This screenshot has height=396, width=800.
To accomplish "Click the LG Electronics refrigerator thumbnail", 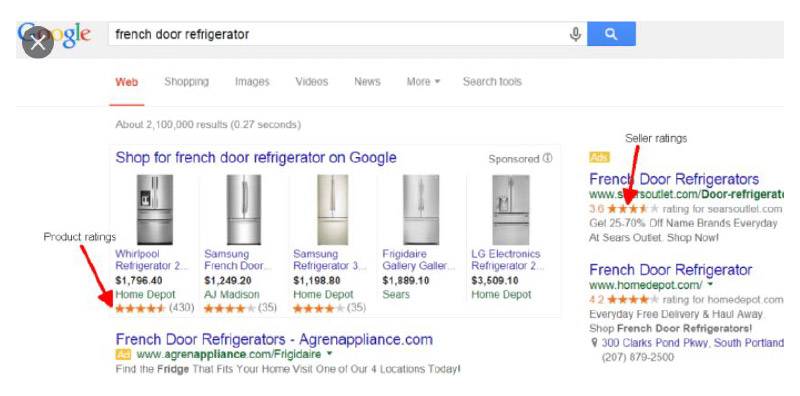I will pos(511,210).
